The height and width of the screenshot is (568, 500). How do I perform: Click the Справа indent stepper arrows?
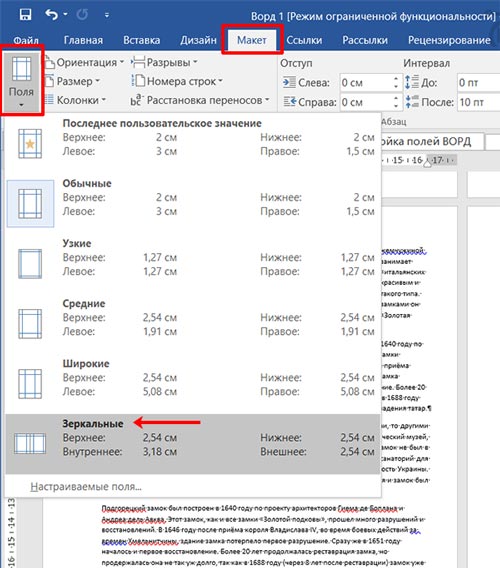[x=396, y=102]
